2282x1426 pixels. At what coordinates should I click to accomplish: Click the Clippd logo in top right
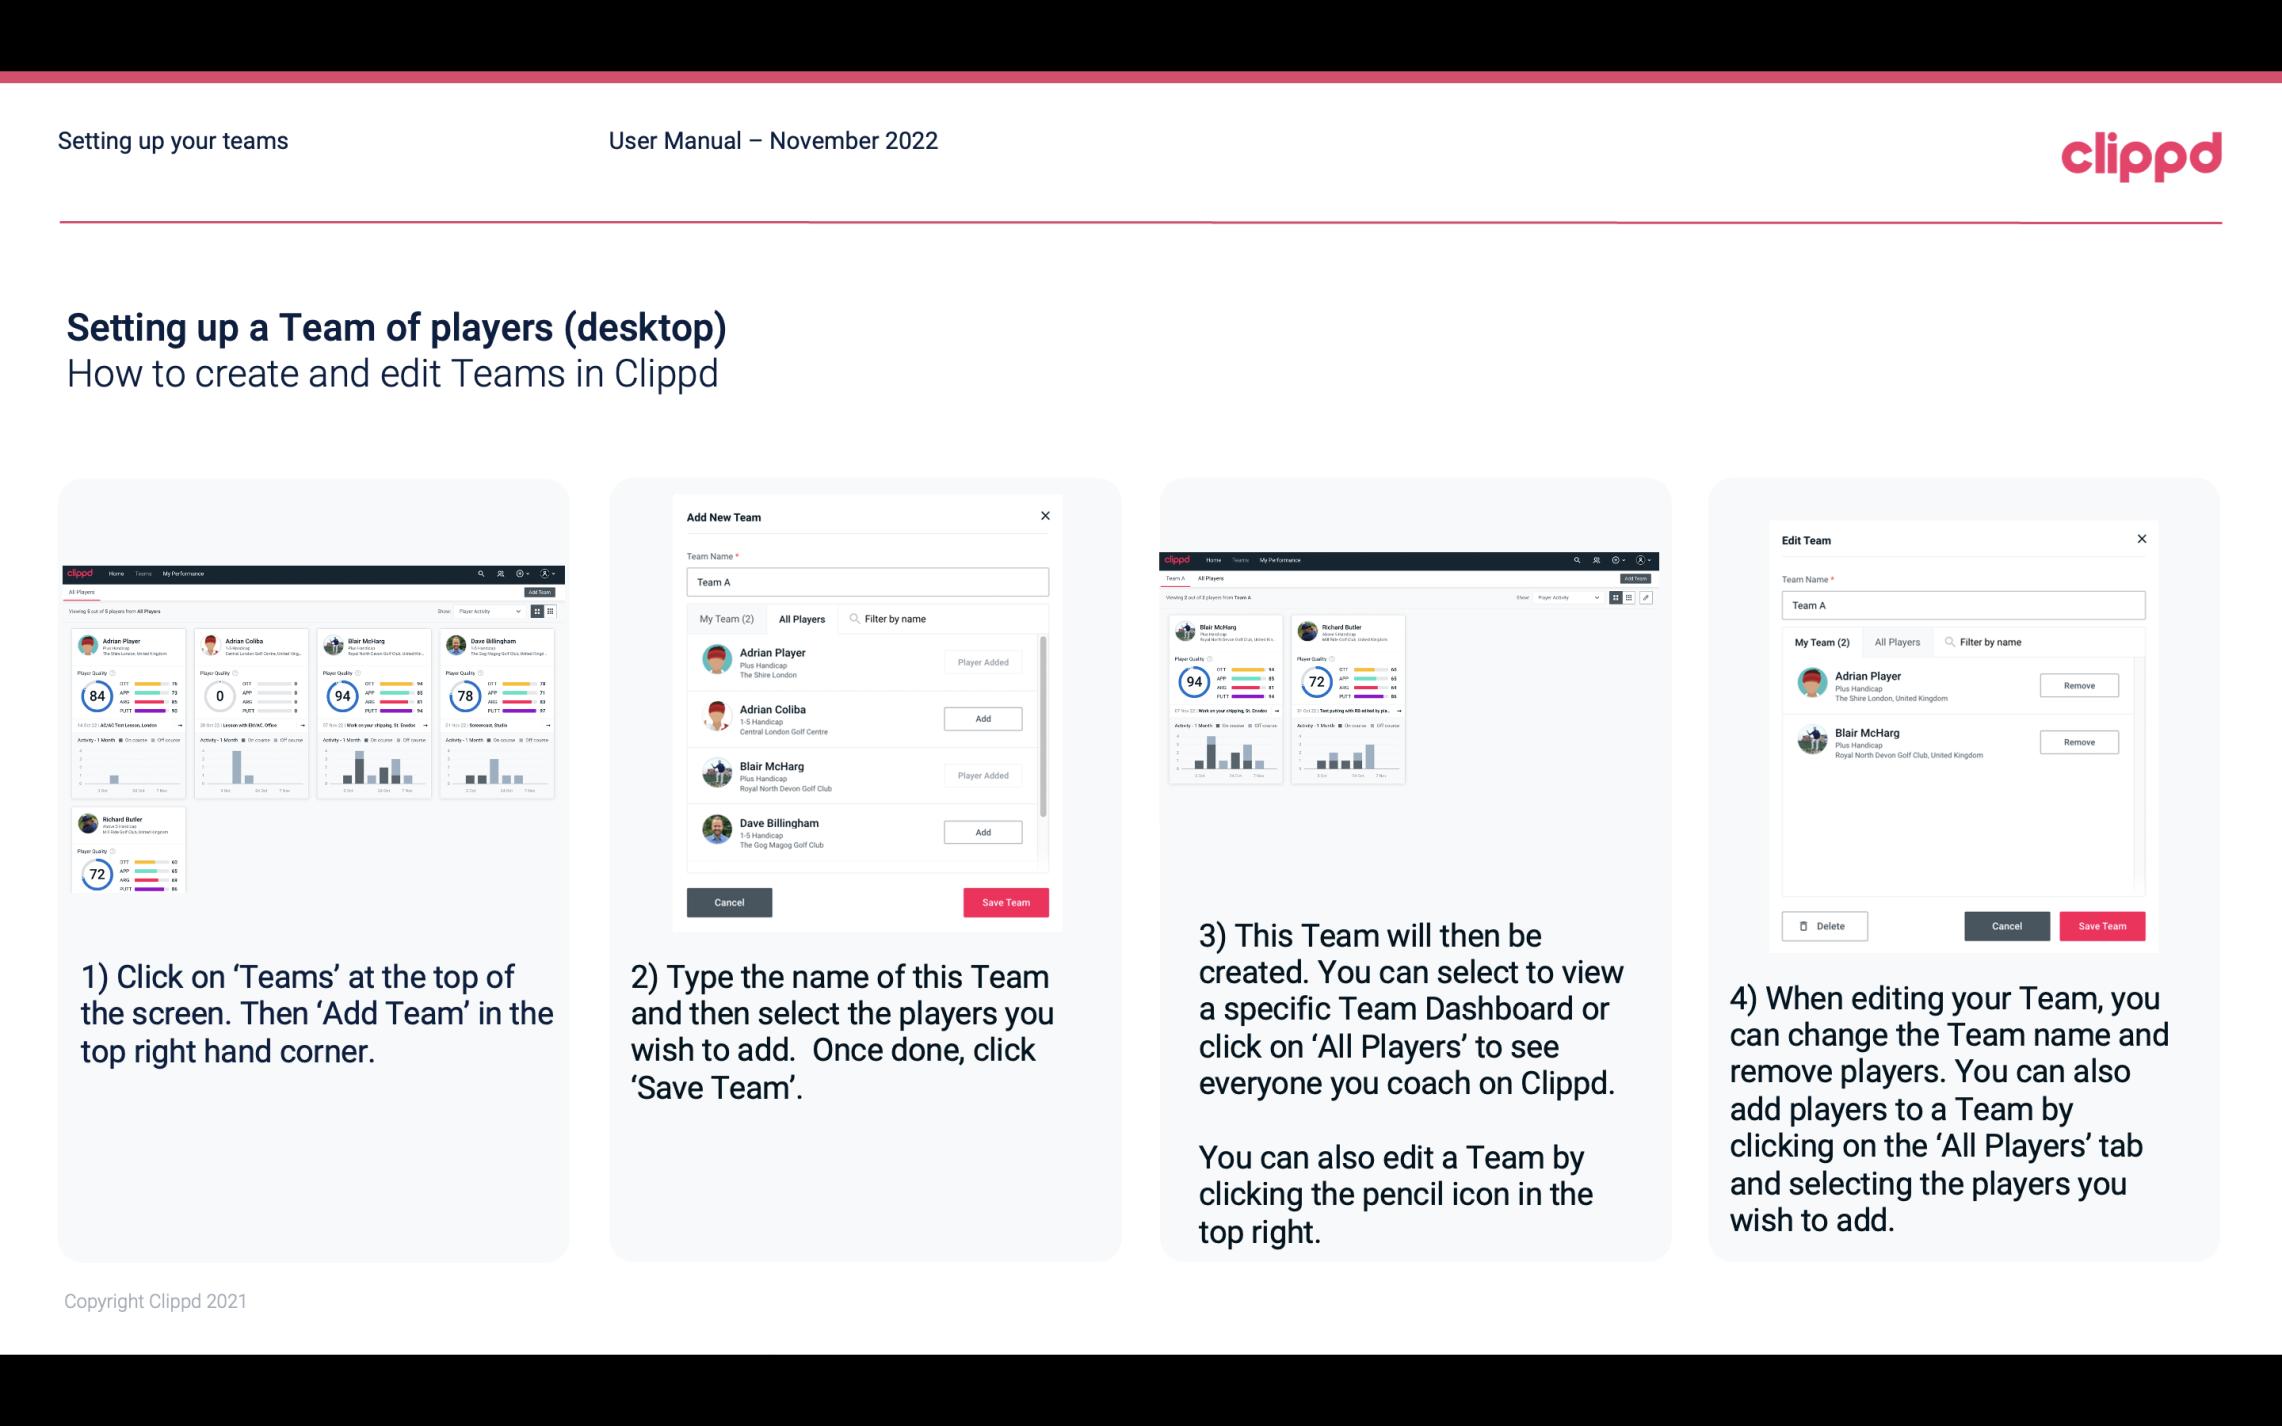(x=2144, y=154)
